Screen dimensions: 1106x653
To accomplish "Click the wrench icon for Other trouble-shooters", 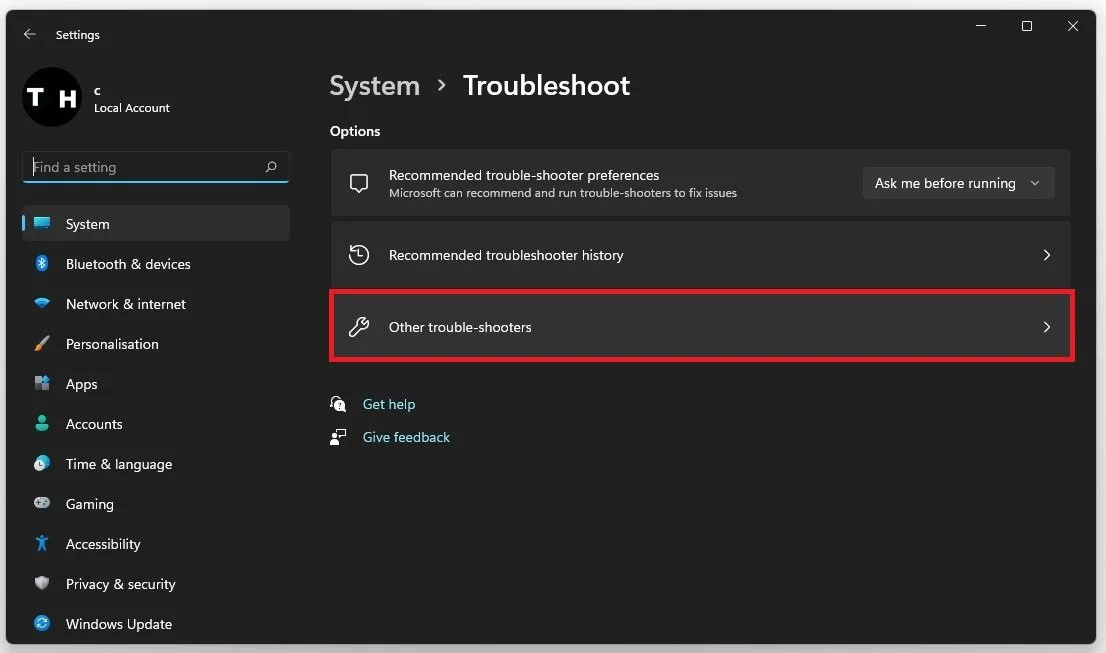I will (x=359, y=326).
